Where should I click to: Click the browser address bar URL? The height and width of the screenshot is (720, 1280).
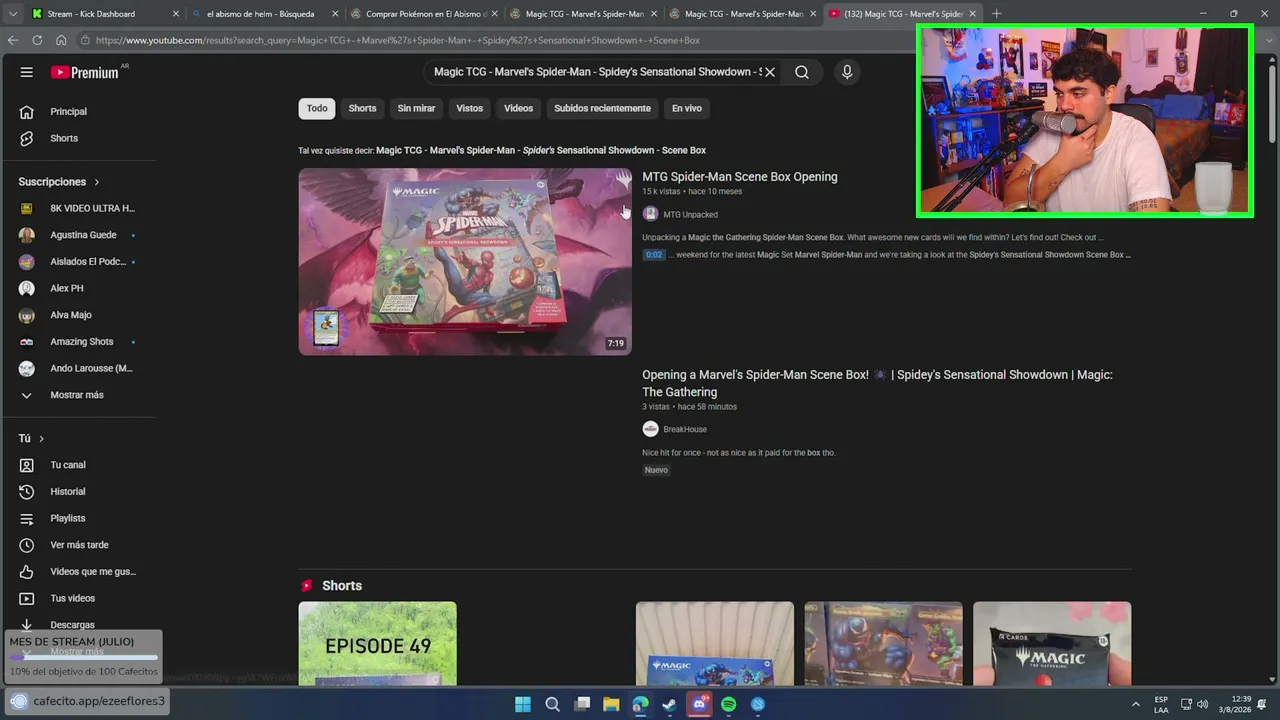(398, 40)
